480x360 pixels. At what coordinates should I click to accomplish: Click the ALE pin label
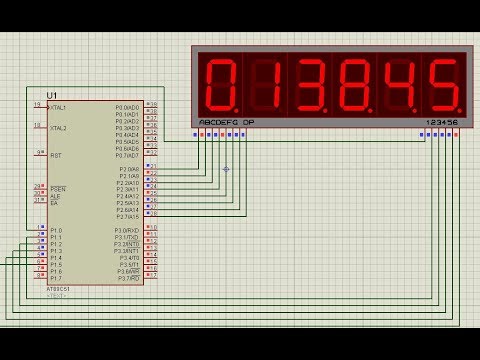[x=55, y=196]
